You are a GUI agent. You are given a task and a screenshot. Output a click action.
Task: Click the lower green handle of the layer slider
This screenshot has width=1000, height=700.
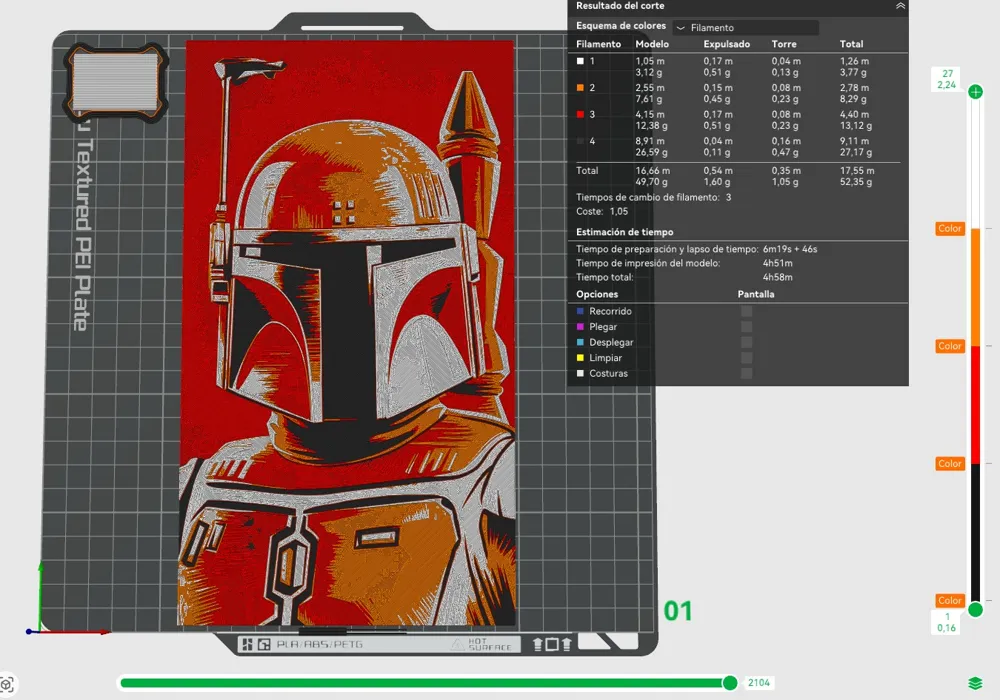tap(975, 610)
